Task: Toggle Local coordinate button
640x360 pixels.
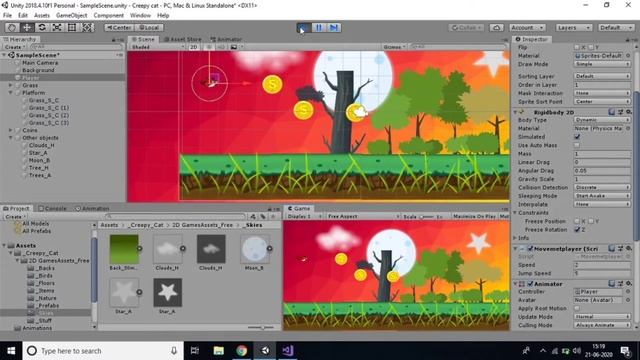Action: (149, 27)
